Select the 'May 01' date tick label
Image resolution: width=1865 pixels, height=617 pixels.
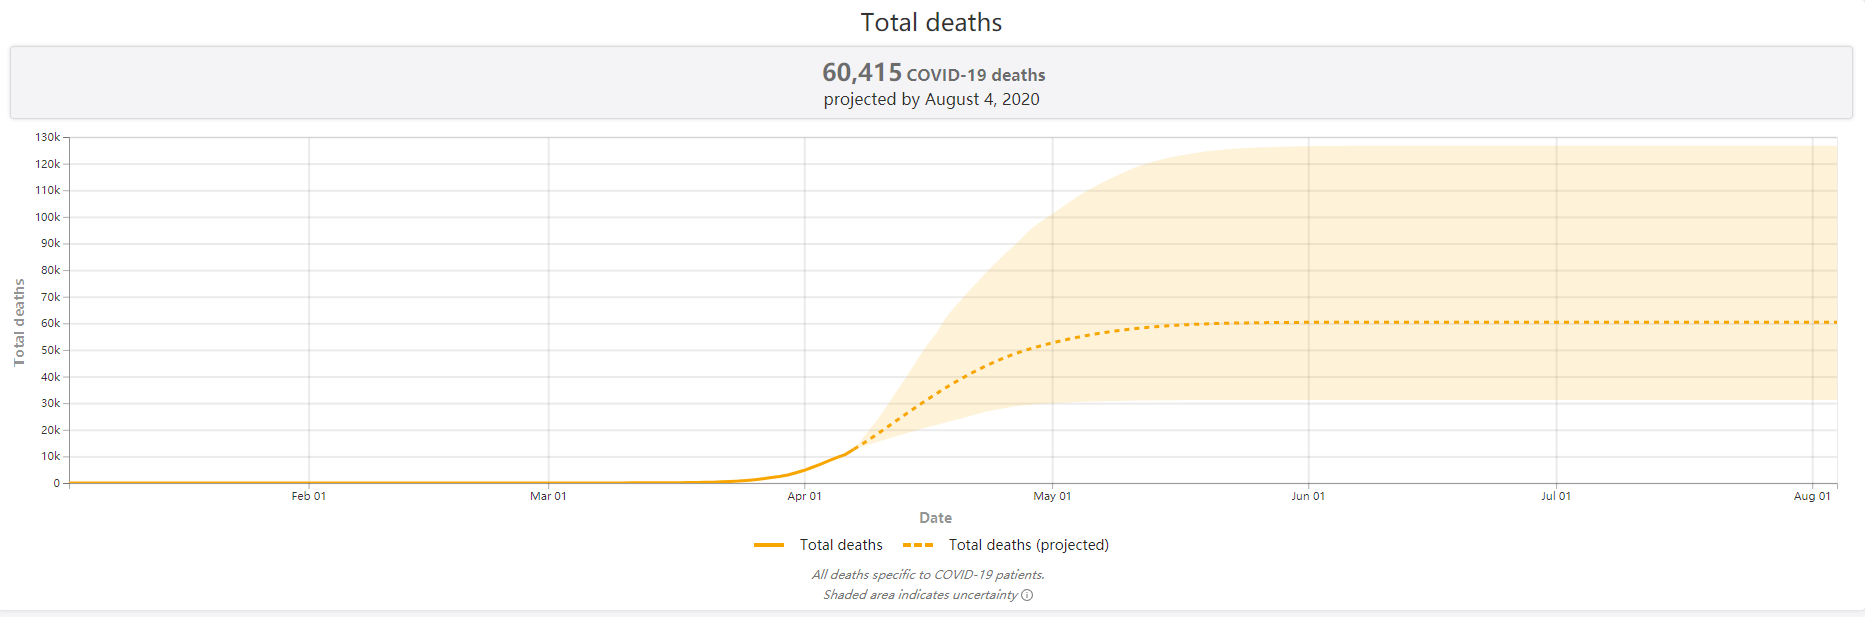click(1052, 496)
